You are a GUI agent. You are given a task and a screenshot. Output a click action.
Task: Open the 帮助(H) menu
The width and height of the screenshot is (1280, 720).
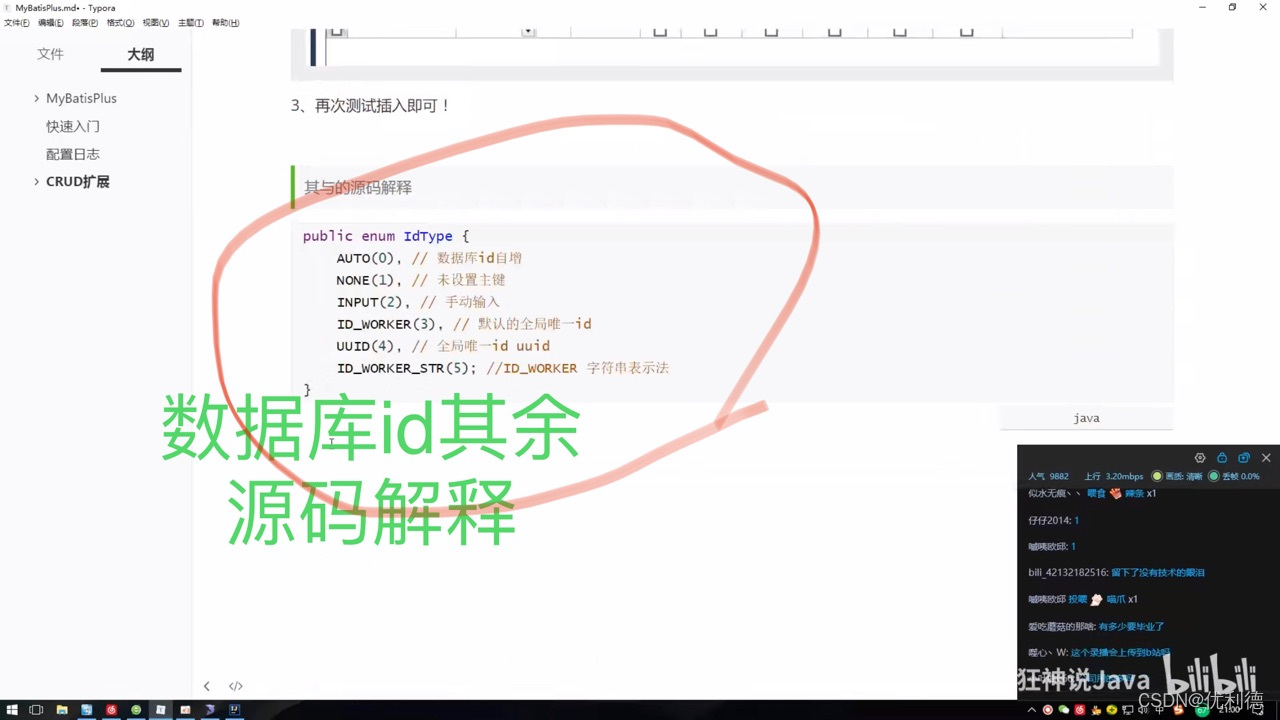coord(225,23)
